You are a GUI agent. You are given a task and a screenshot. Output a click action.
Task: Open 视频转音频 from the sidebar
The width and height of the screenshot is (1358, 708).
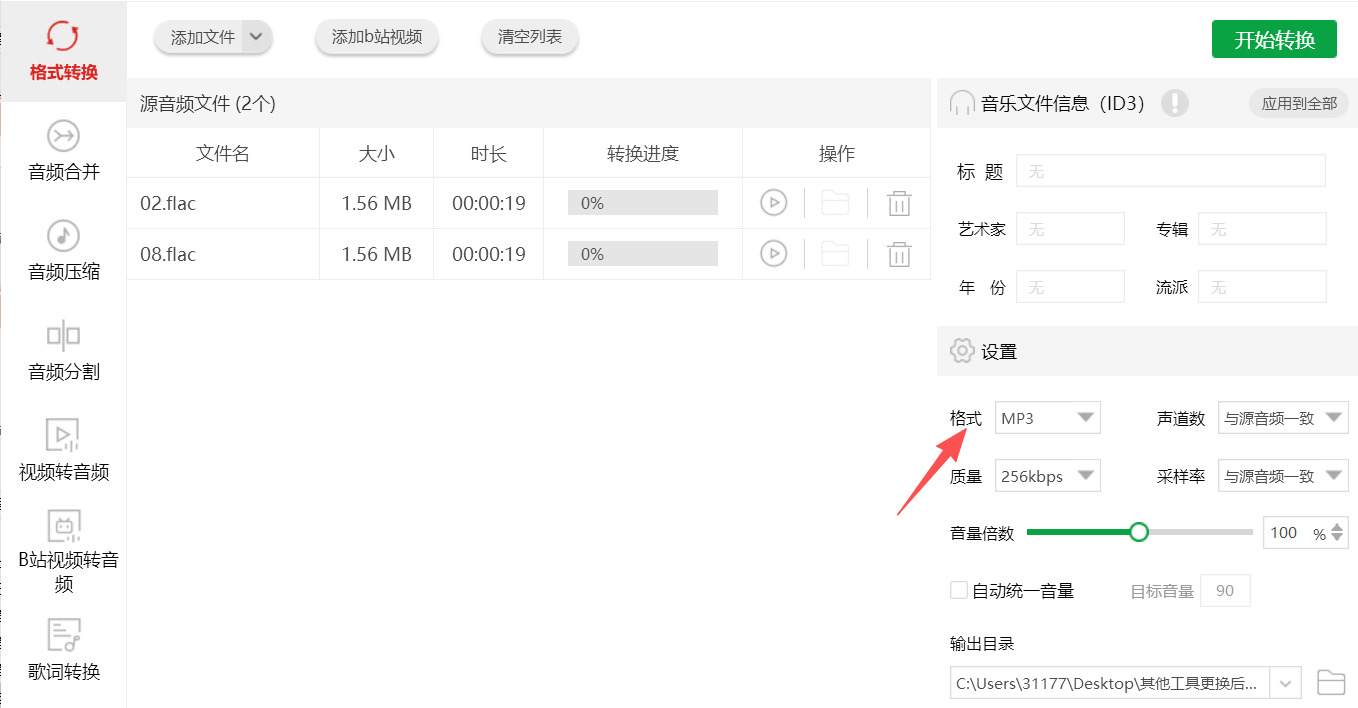(x=63, y=451)
